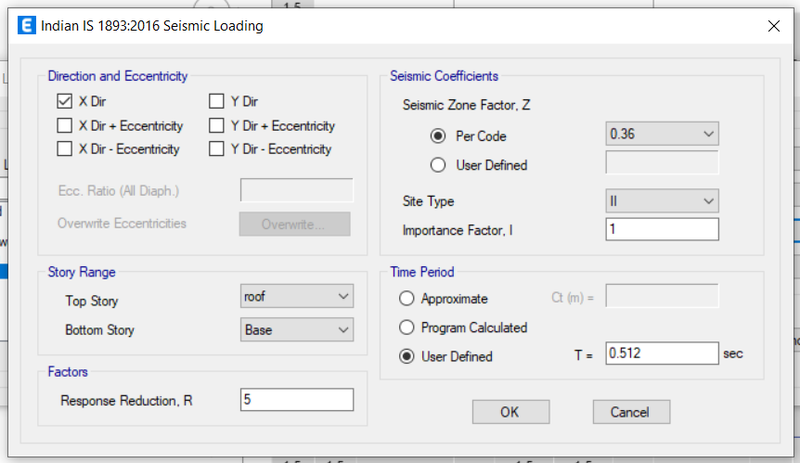The height and width of the screenshot is (463, 800).
Task: Uncheck the X Dir checkbox
Action: coord(64,101)
